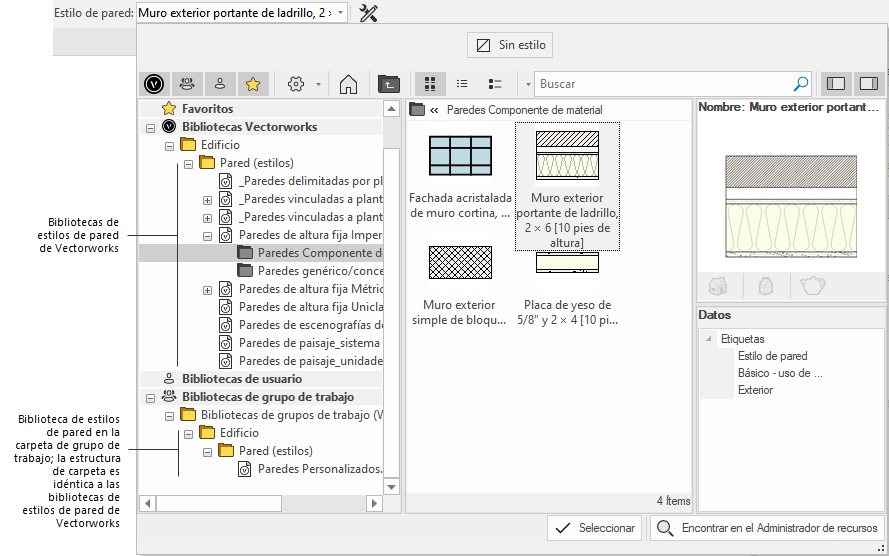The image size is (889, 556).
Task: Click tree scroll up arrow
Action: [391, 108]
